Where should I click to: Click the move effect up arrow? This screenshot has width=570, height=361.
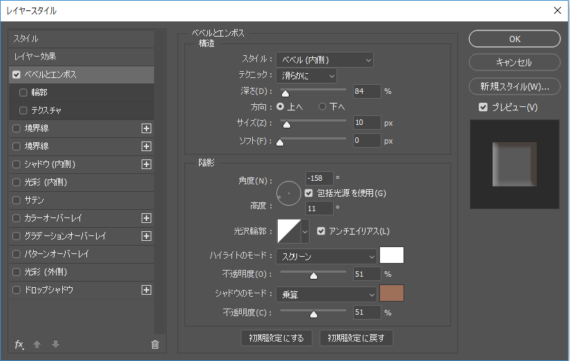click(37, 344)
